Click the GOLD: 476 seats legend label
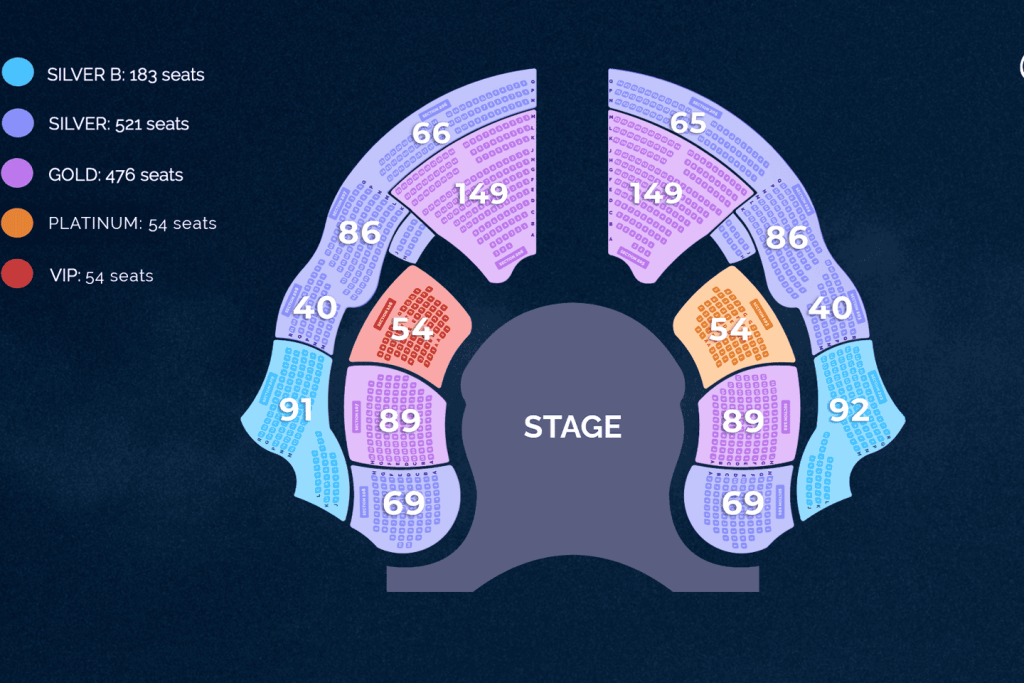Viewport: 1024px width, 683px height. click(116, 175)
